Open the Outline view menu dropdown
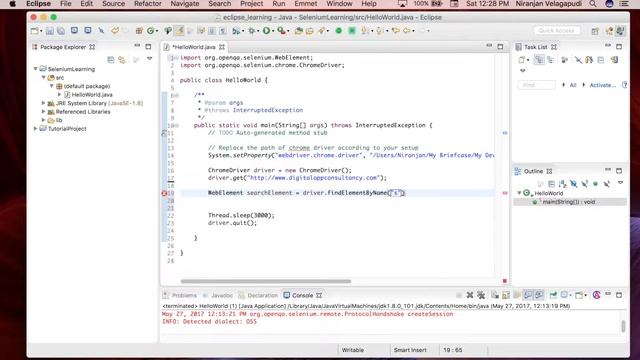Screen dimensions: 640x360 (620, 183)
